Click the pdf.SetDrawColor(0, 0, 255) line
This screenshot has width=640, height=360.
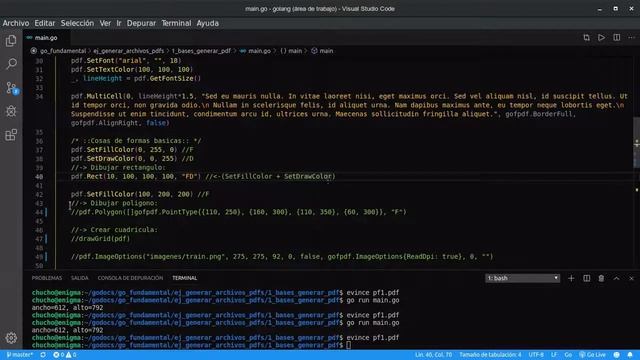pos(132,158)
